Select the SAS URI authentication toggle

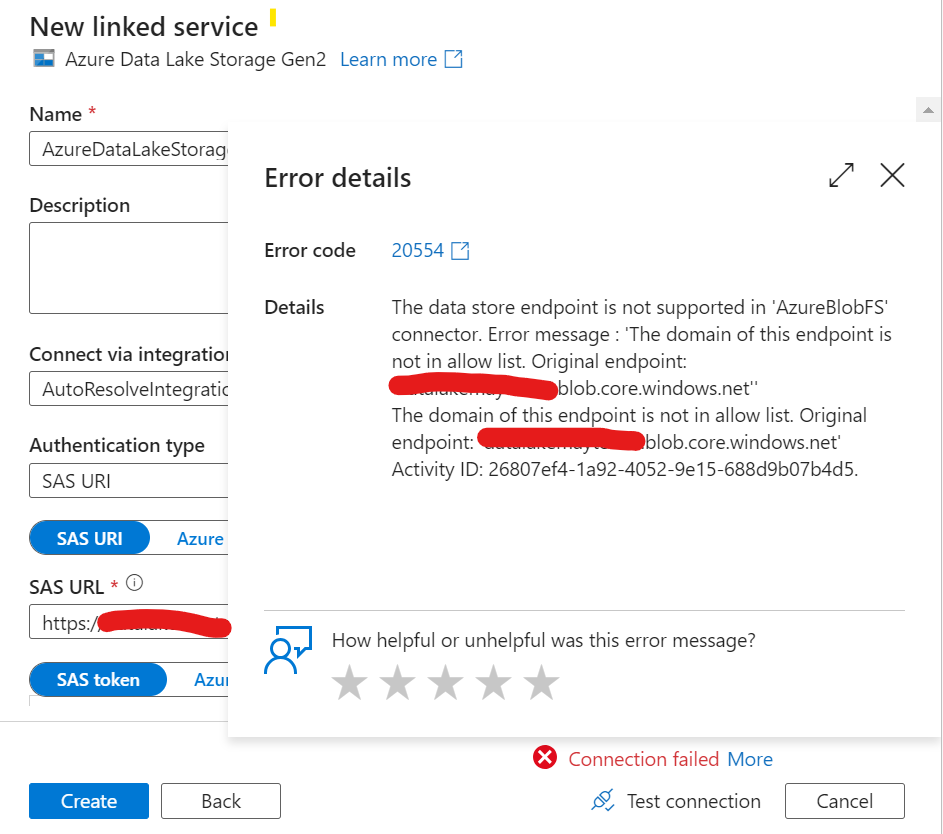(x=89, y=538)
